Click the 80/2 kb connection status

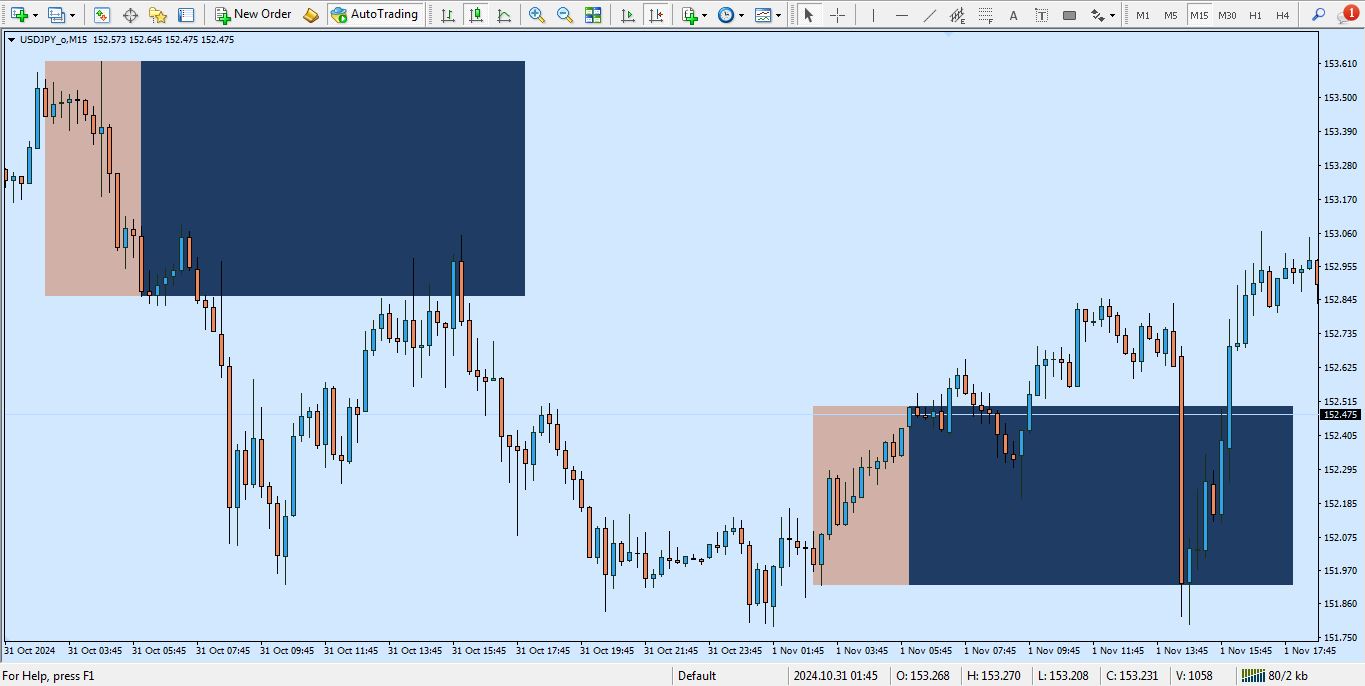tap(1276, 676)
